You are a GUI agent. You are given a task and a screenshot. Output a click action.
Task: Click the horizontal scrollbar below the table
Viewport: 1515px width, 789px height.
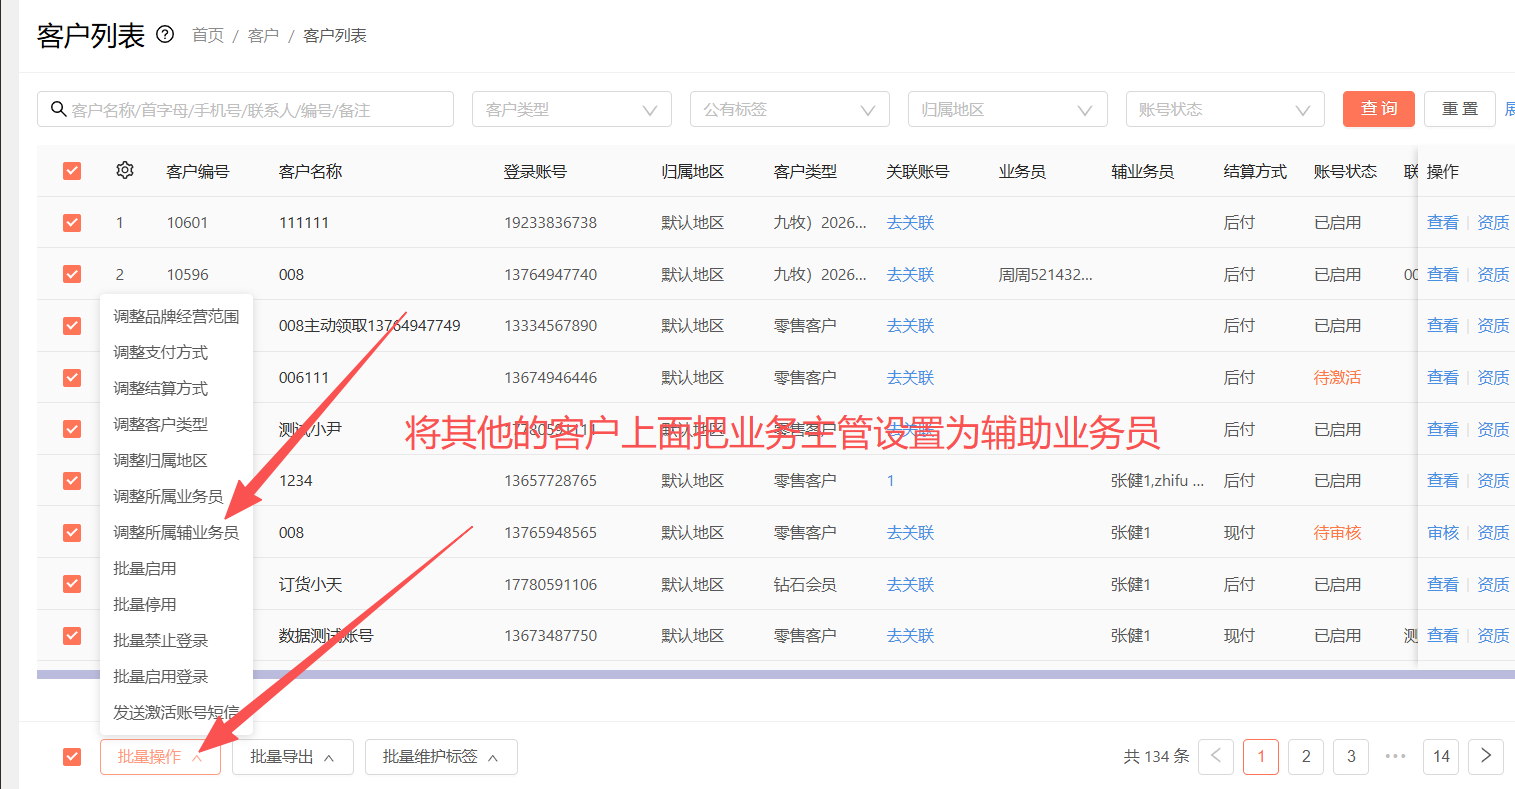coord(776,675)
